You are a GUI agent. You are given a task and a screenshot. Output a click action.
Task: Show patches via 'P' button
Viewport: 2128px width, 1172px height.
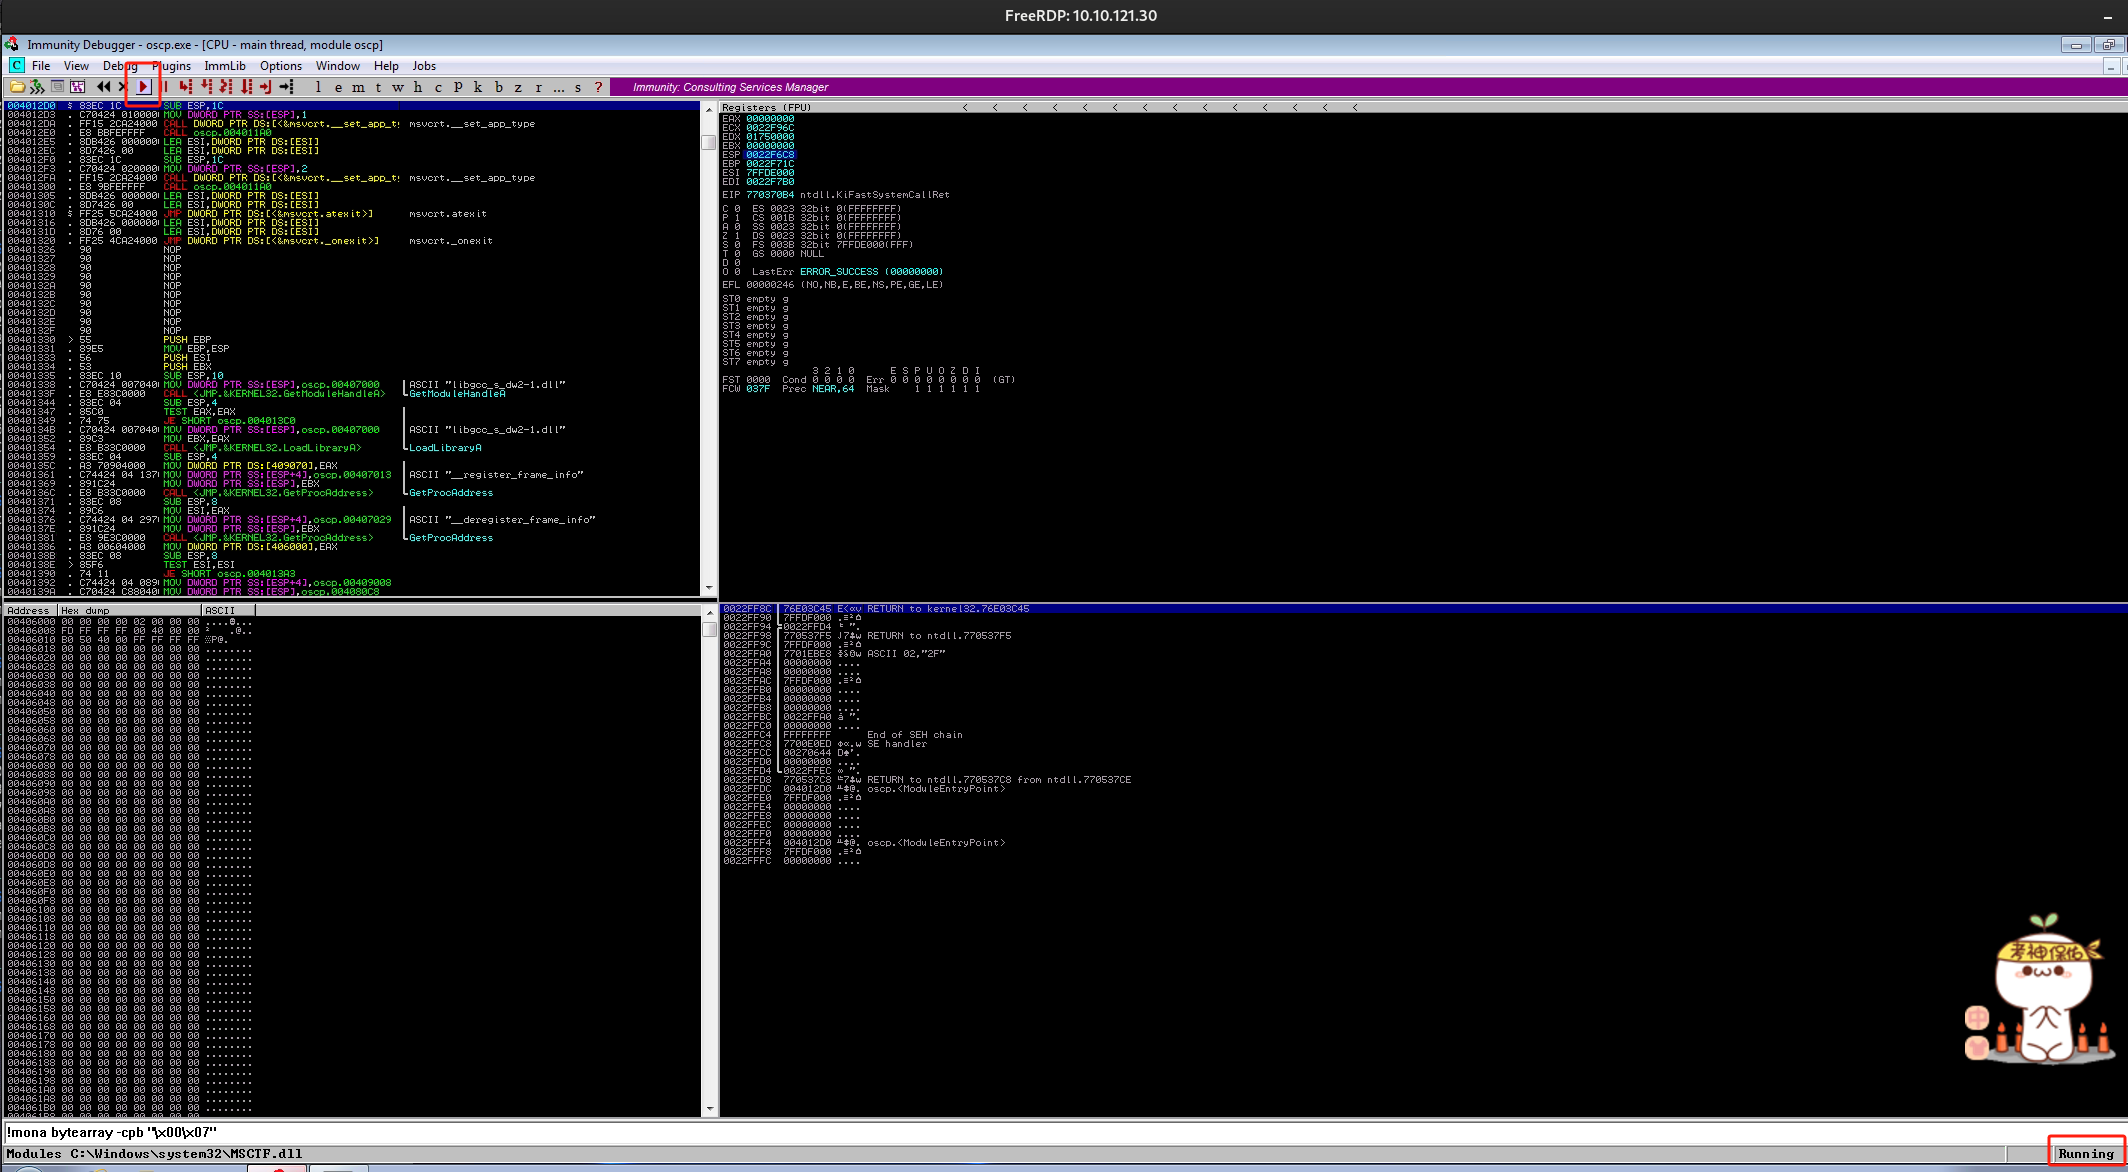tap(458, 87)
